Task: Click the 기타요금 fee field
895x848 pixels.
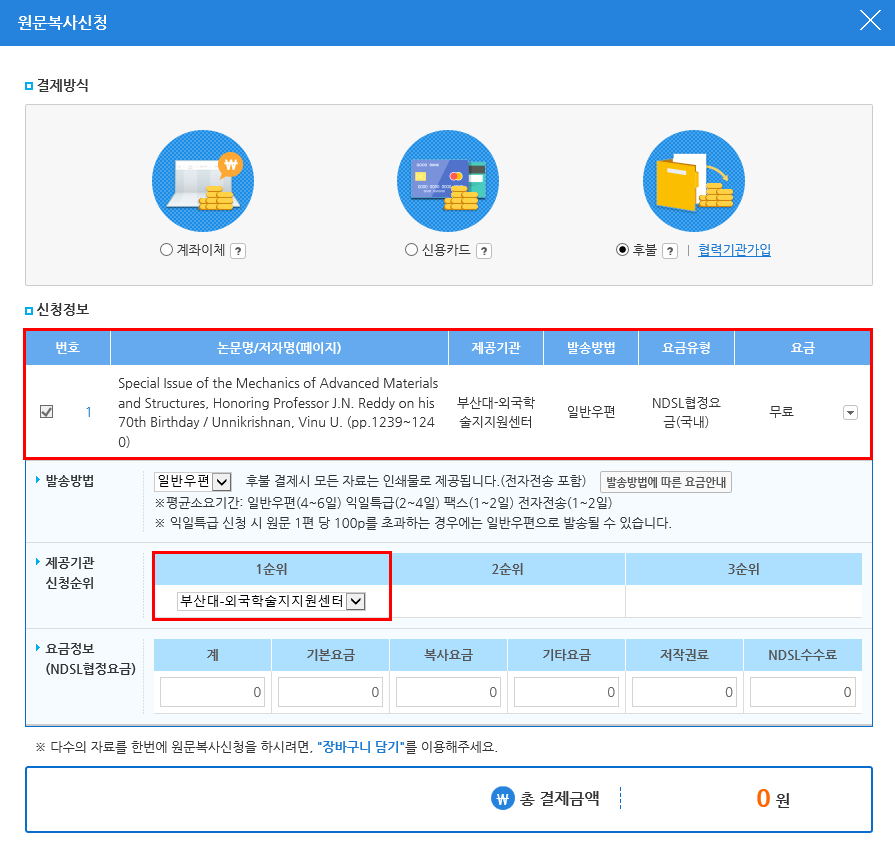Action: tap(566, 692)
